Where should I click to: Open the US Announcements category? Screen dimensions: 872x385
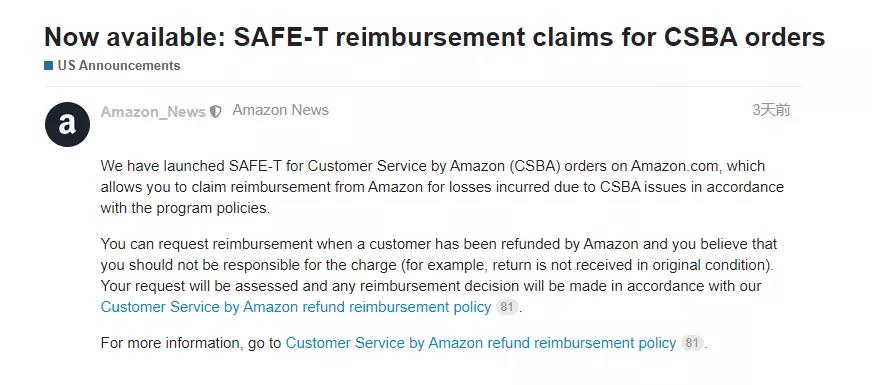coord(119,66)
